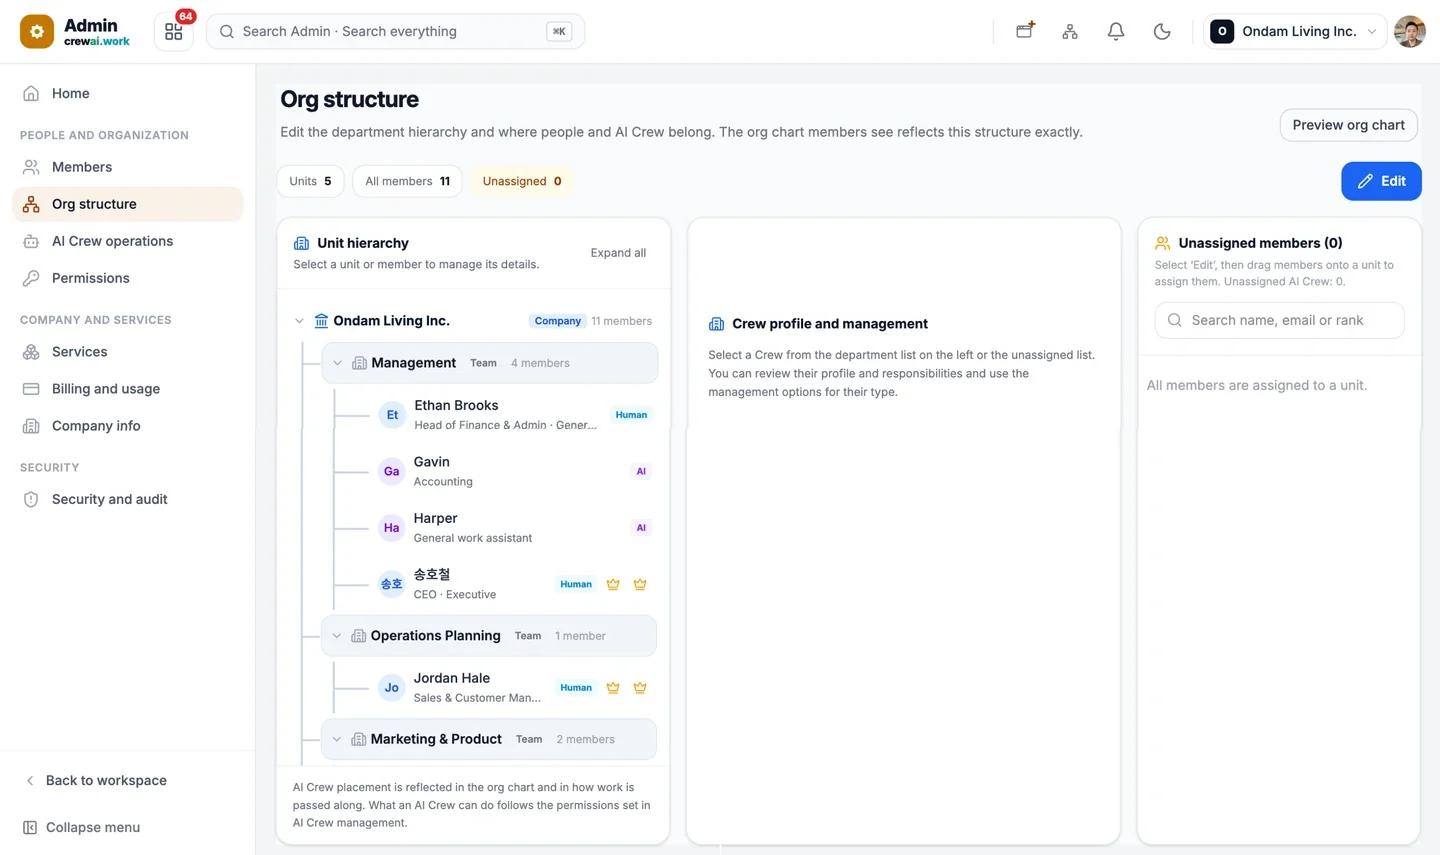Open Company info page

point(128,426)
